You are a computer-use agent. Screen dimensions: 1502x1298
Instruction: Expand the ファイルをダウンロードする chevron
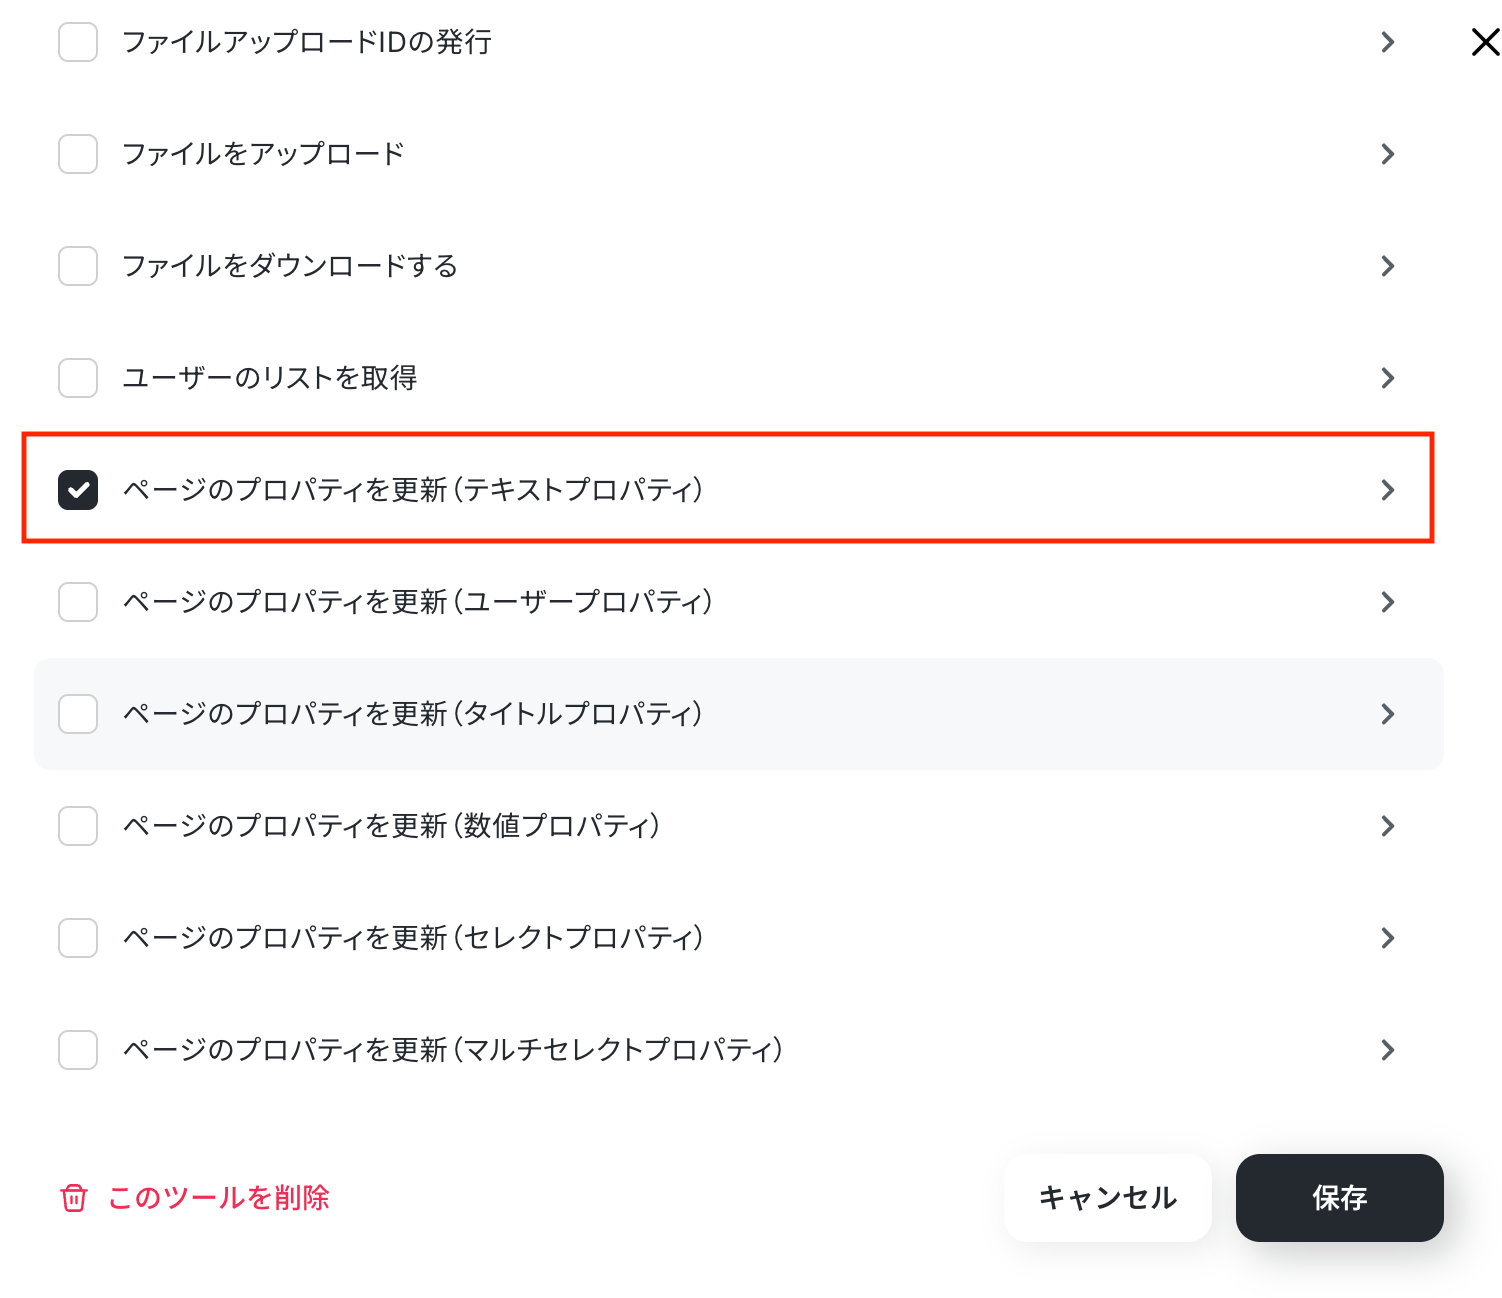[1387, 266]
